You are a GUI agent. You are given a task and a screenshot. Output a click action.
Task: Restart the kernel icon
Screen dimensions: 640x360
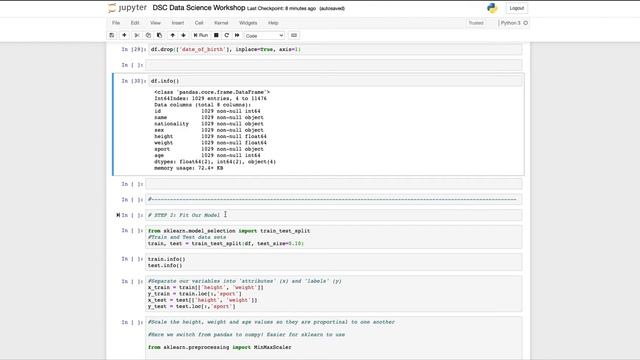pyautogui.click(x=227, y=36)
